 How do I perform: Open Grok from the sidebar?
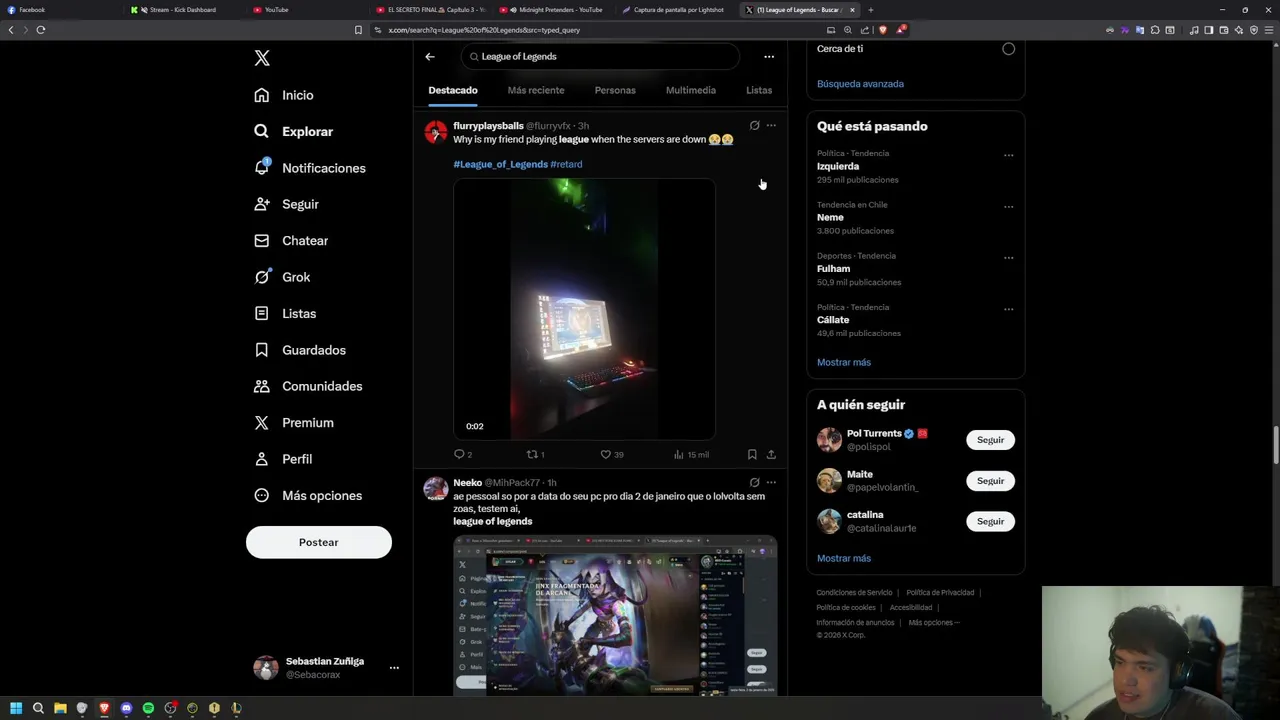(x=282, y=277)
